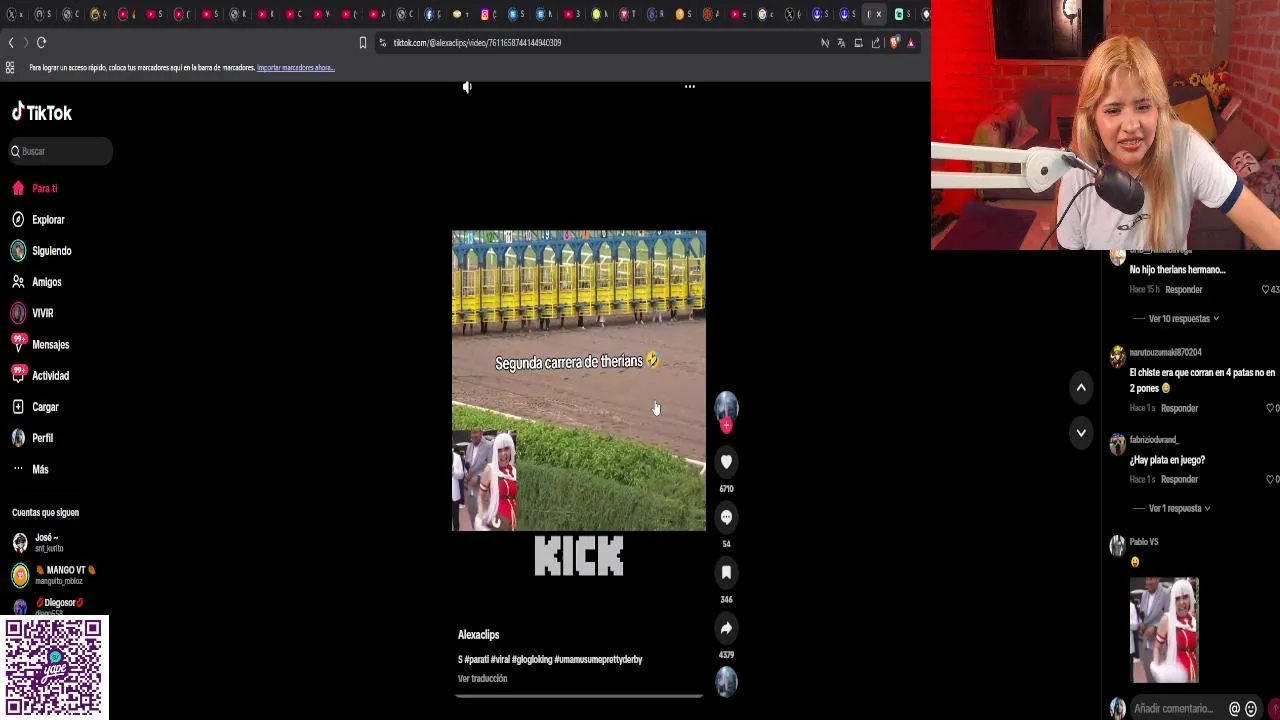Image resolution: width=1280 pixels, height=720 pixels.
Task: Click the browser back arrow
Action: [x=11, y=43]
